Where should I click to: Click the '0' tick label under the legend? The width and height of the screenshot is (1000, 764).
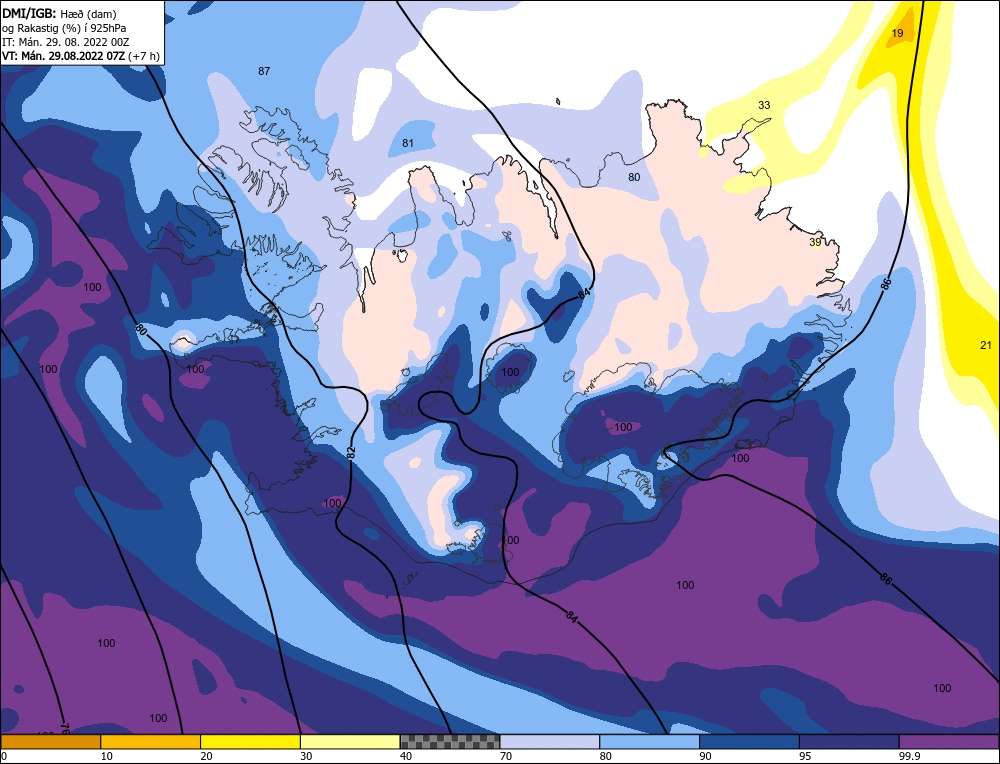pos(4,756)
